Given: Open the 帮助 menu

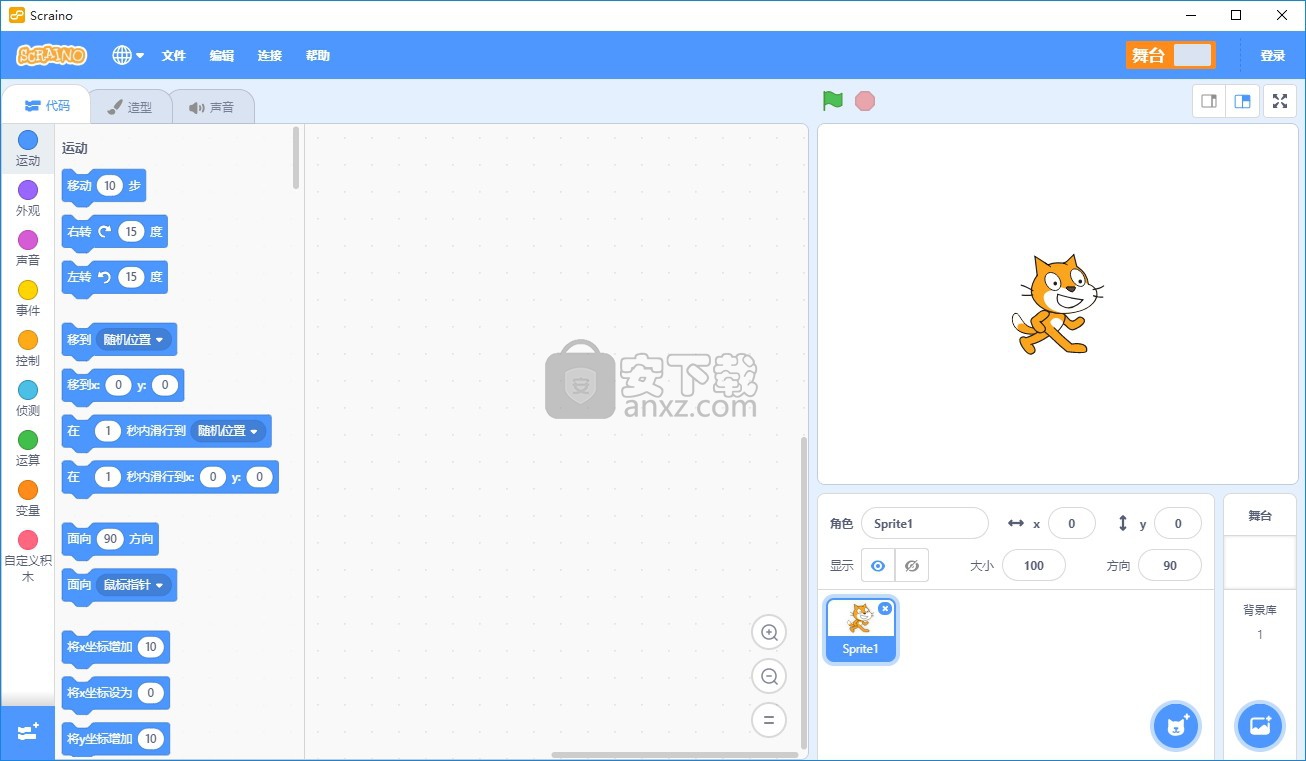Looking at the screenshot, I should pyautogui.click(x=318, y=56).
